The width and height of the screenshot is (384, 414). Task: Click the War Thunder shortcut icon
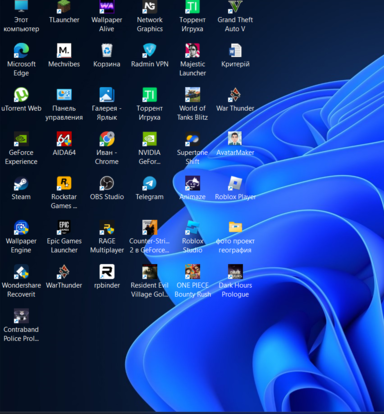click(235, 95)
